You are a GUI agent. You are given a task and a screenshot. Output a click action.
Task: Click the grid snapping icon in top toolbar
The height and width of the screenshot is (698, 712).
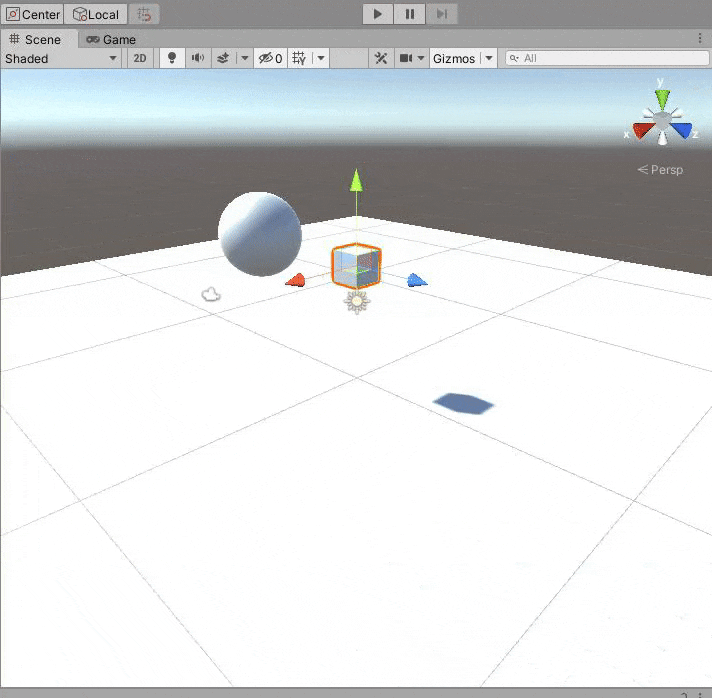[x=144, y=15]
